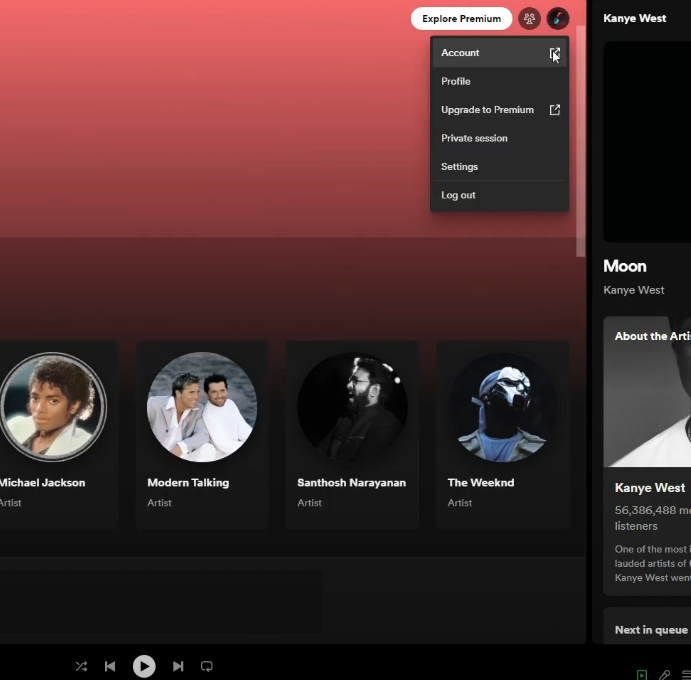Open Modern Talking artist image
The image size is (691, 680).
coord(202,407)
